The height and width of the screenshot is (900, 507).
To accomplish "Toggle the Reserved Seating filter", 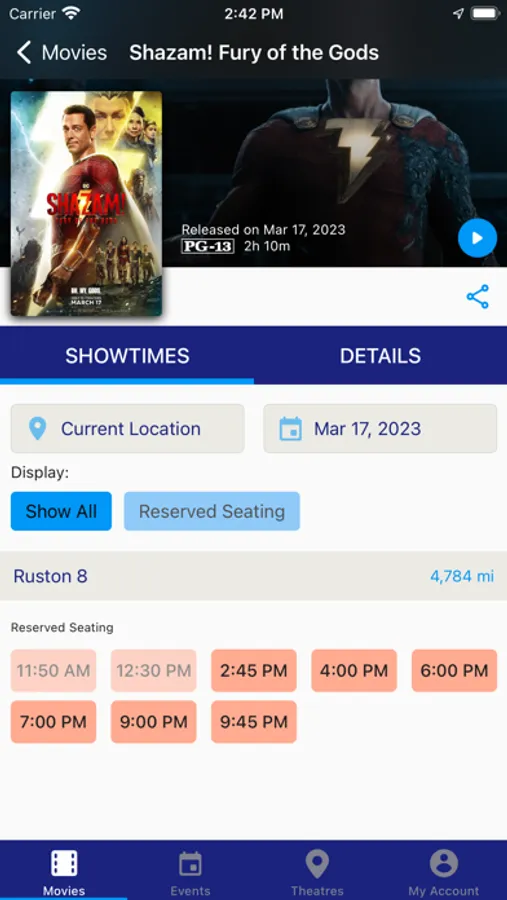I will [x=212, y=511].
